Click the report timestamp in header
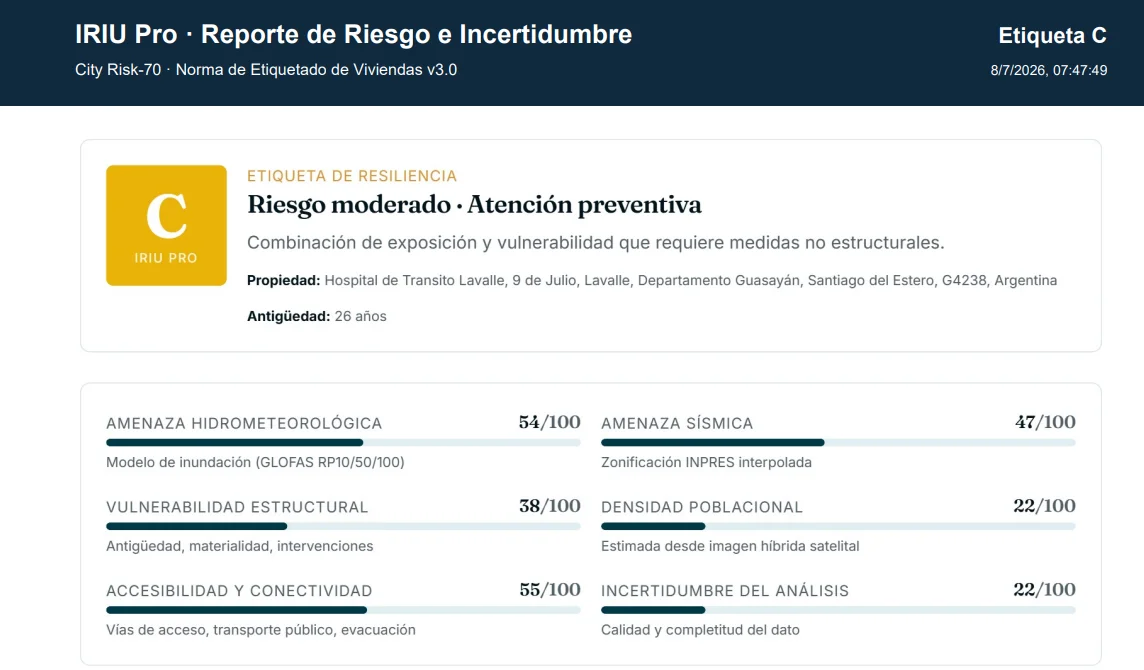 (1048, 70)
